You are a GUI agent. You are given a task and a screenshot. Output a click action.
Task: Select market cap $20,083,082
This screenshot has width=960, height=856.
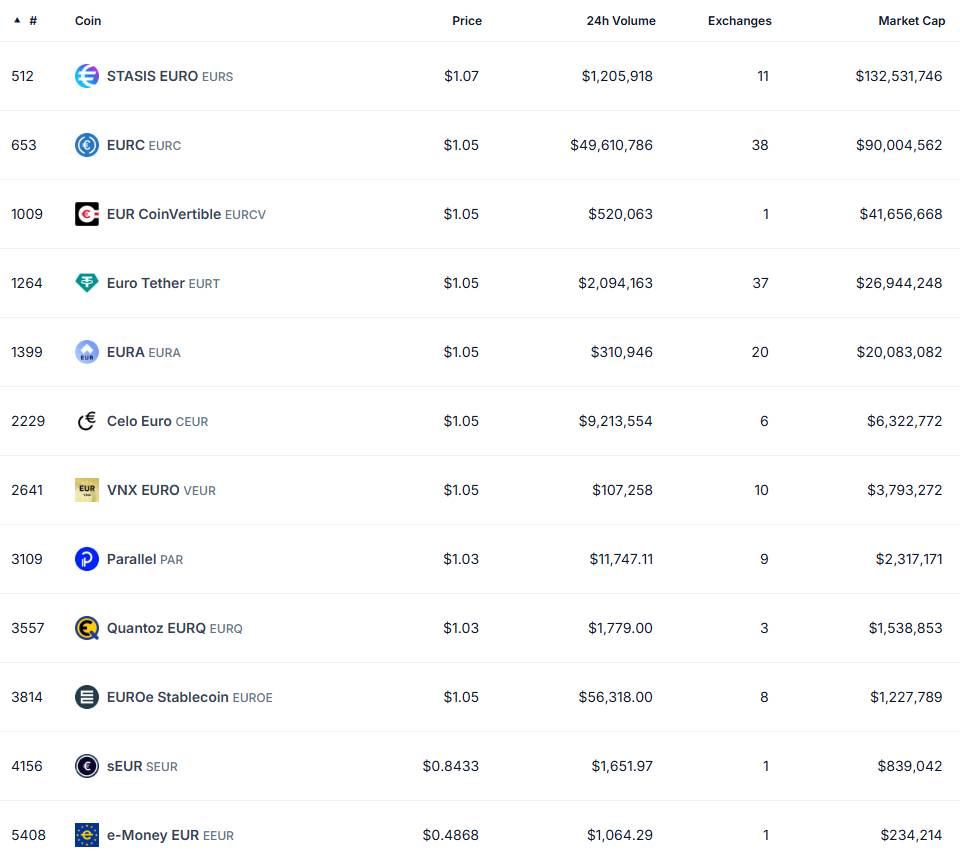point(899,352)
